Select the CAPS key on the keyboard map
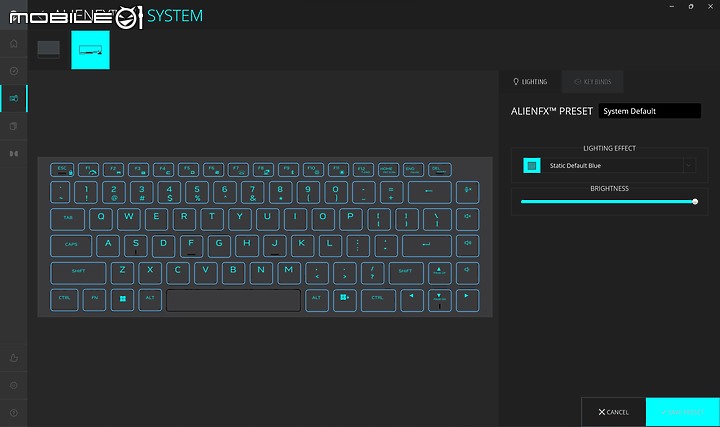Viewport: 720px width, 427px height. click(71, 246)
